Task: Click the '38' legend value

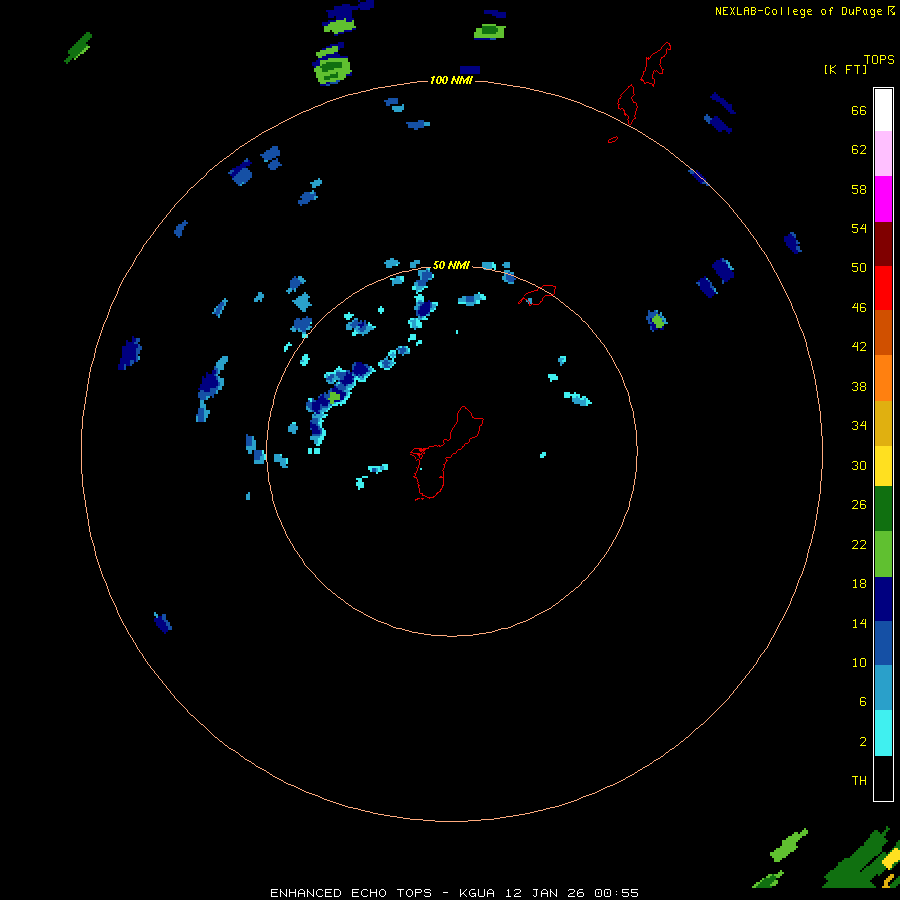Action: [x=859, y=386]
